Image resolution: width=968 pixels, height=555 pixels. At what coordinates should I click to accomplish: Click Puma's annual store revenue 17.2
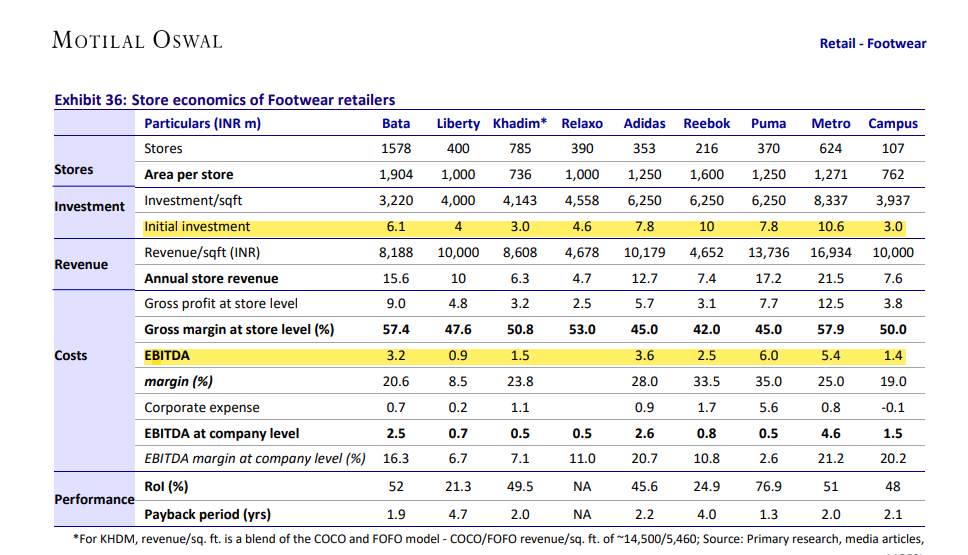tap(768, 278)
